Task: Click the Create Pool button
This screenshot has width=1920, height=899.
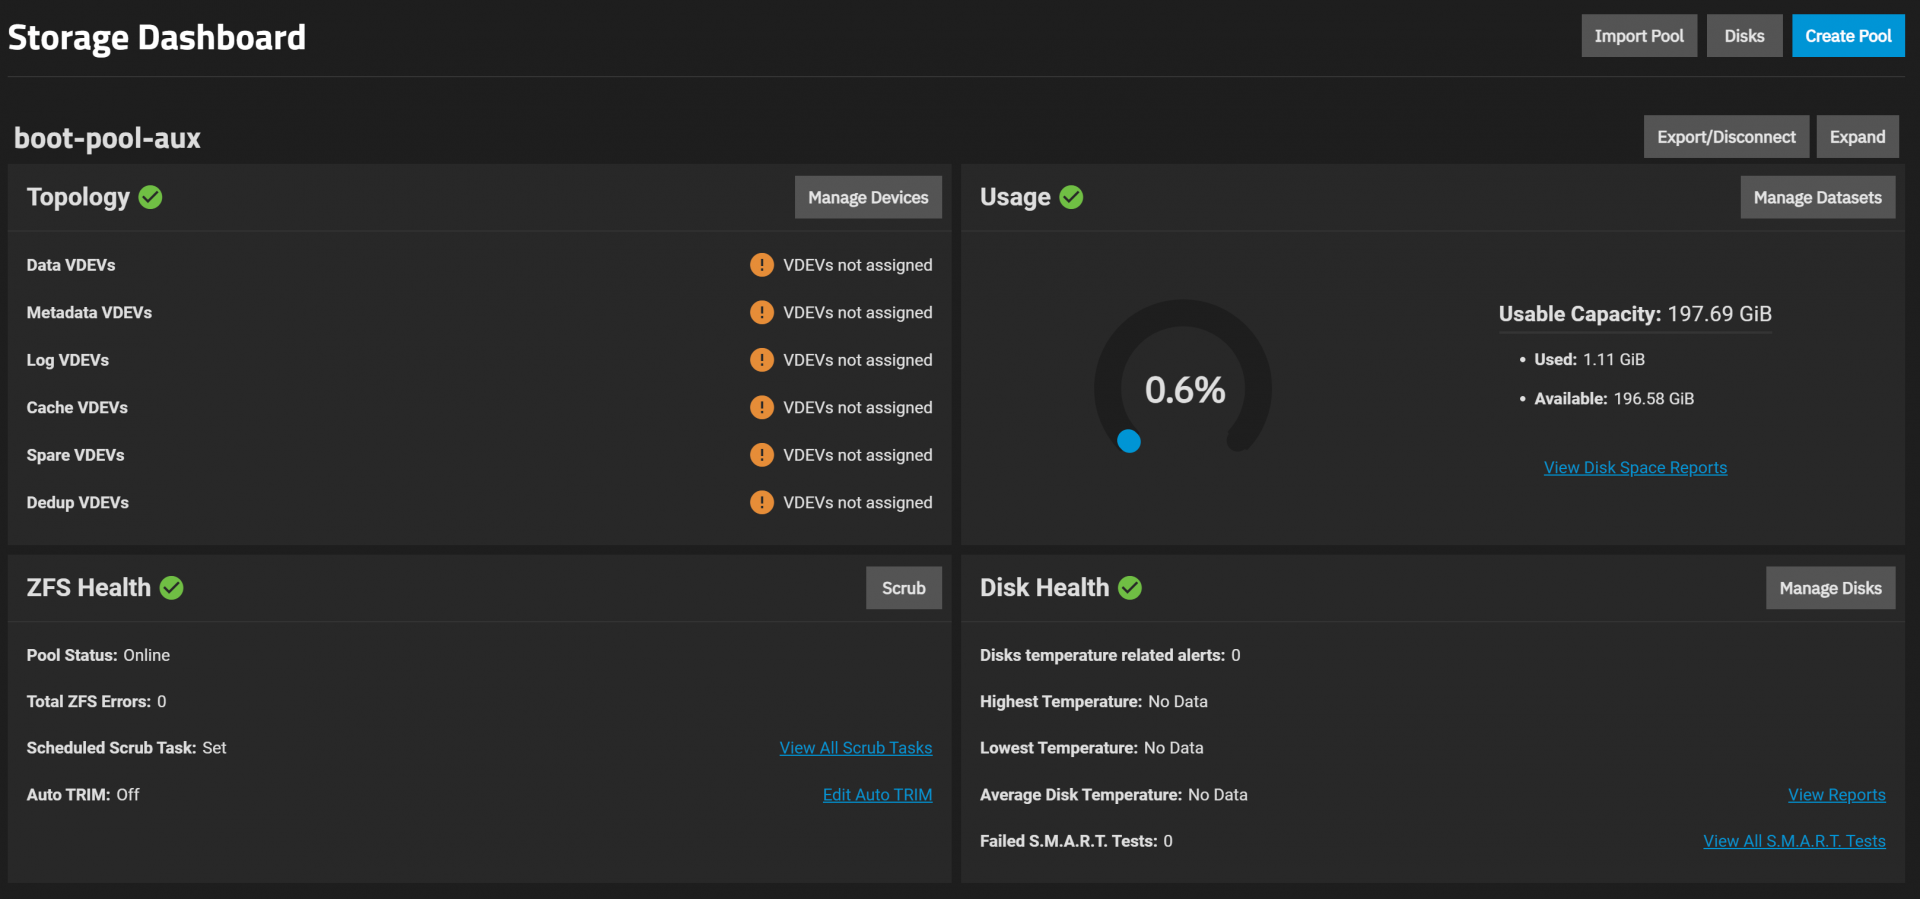Action: [x=1848, y=36]
